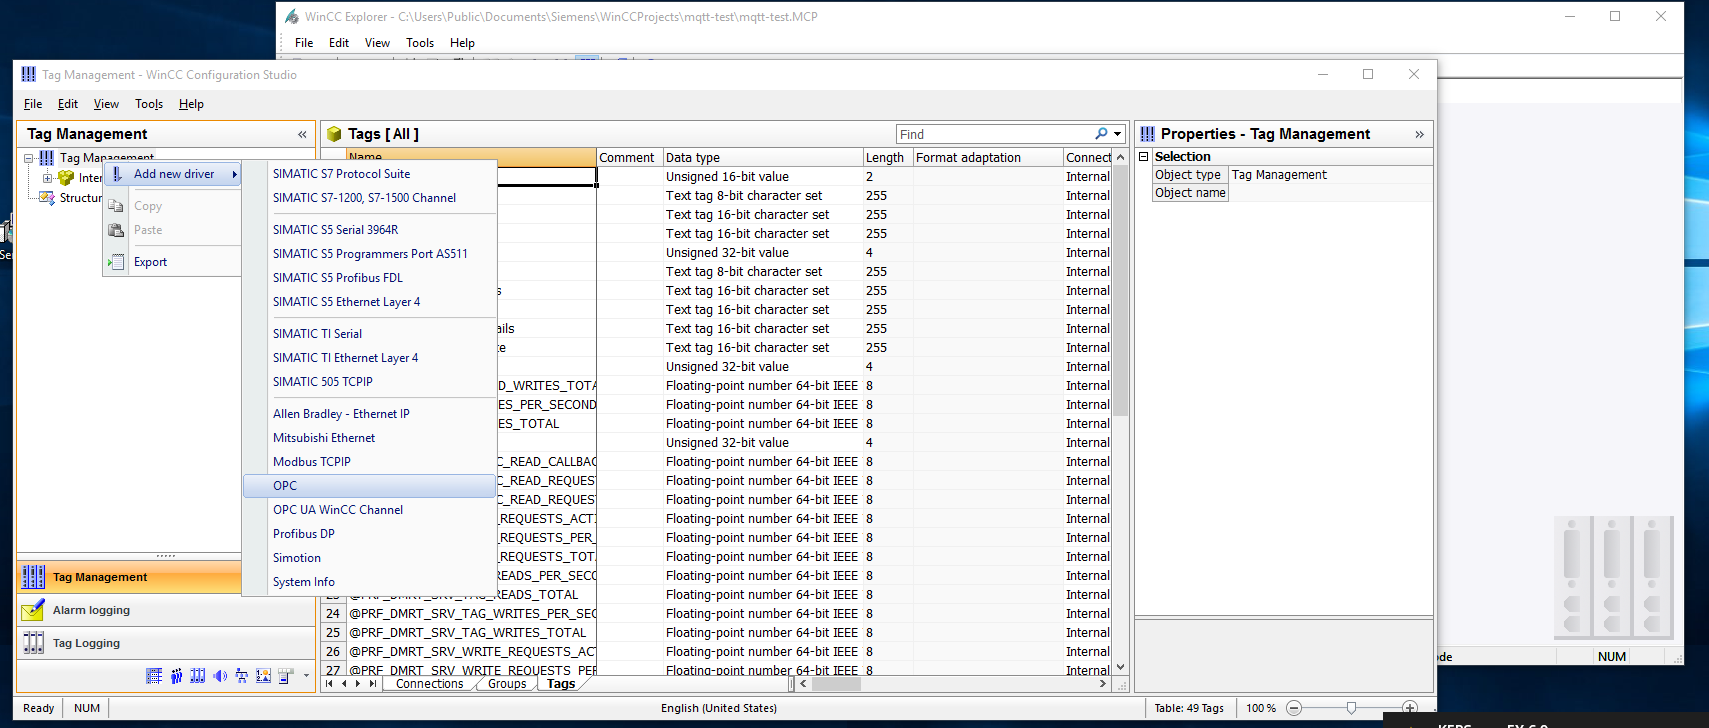Click the Add new driver icon in the context menu
This screenshot has width=1709, height=728.
pyautogui.click(x=117, y=174)
